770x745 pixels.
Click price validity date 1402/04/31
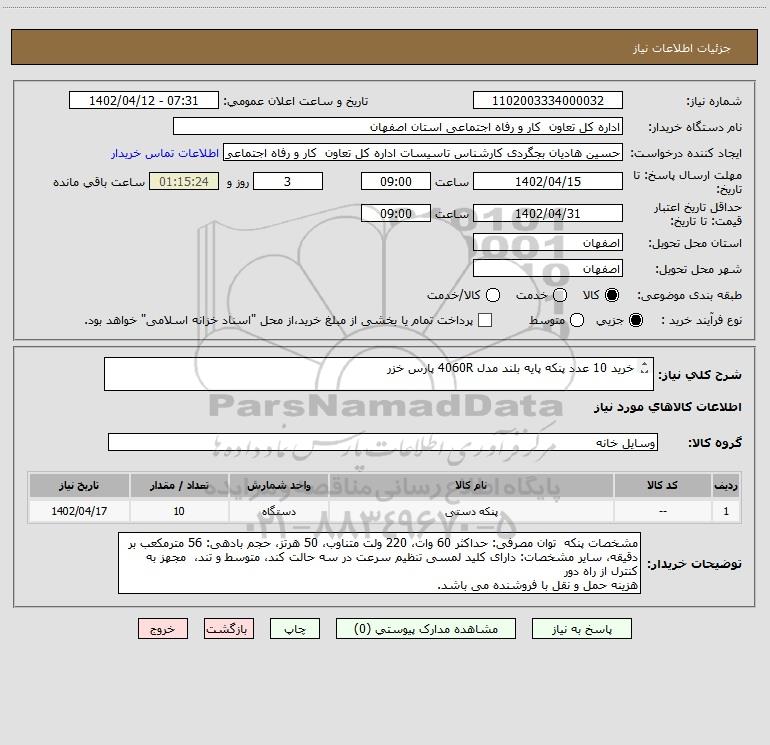coord(548,213)
